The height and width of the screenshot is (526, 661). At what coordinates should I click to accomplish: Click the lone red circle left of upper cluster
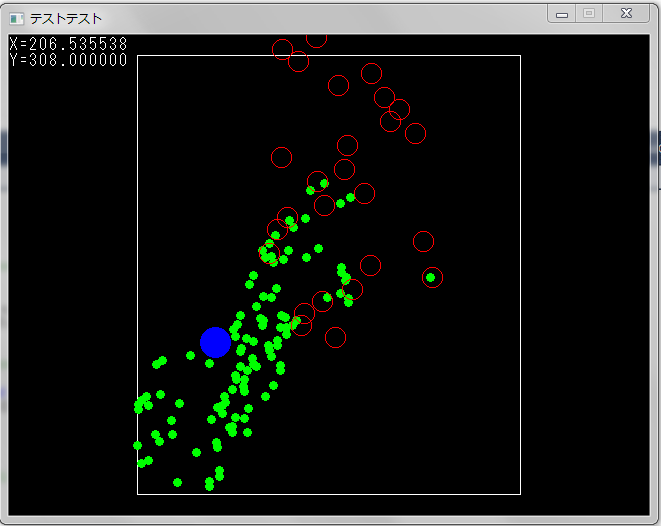(x=281, y=157)
